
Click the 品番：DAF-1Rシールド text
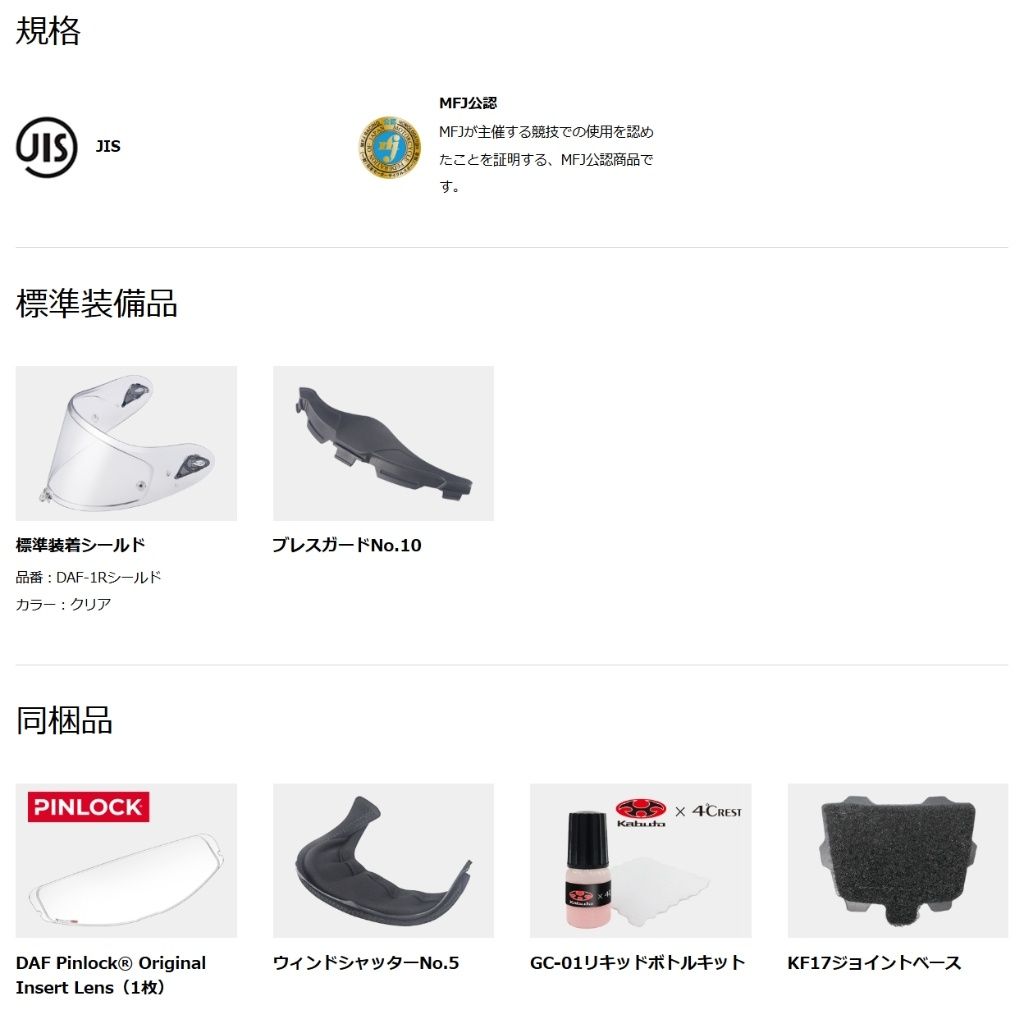tap(88, 577)
